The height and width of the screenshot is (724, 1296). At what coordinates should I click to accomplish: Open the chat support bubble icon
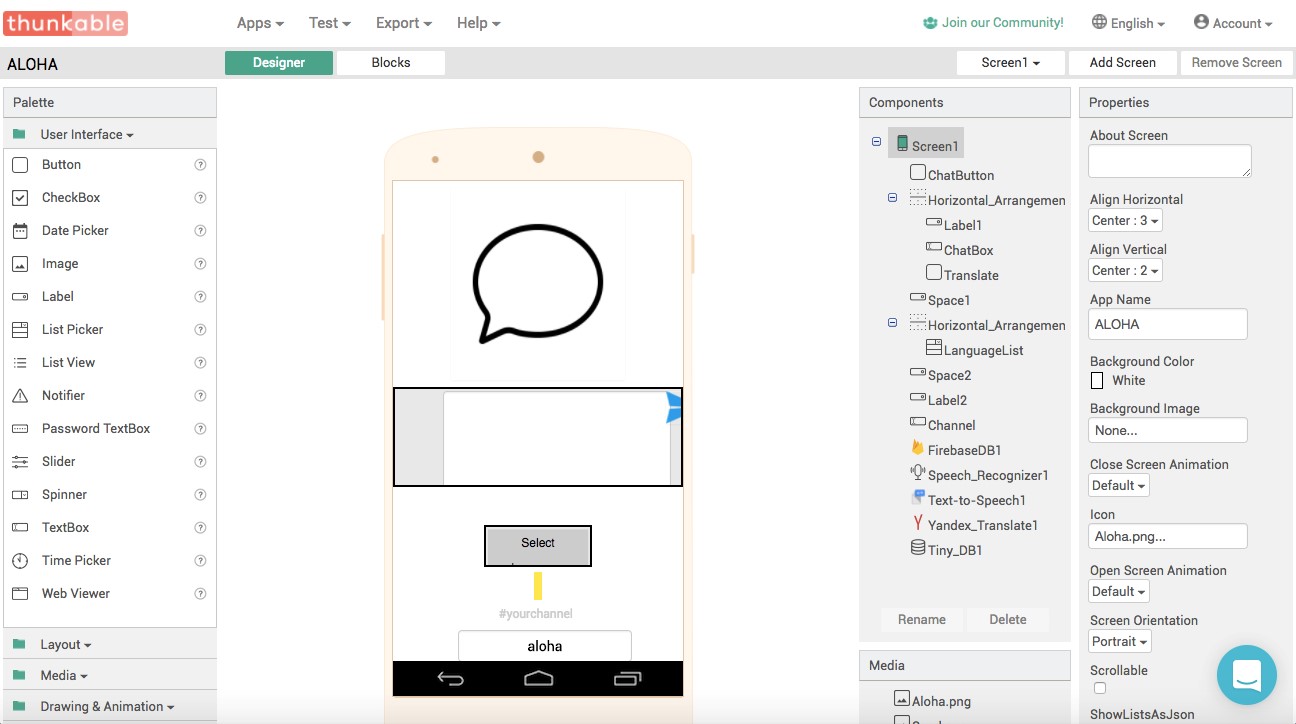[x=1246, y=675]
